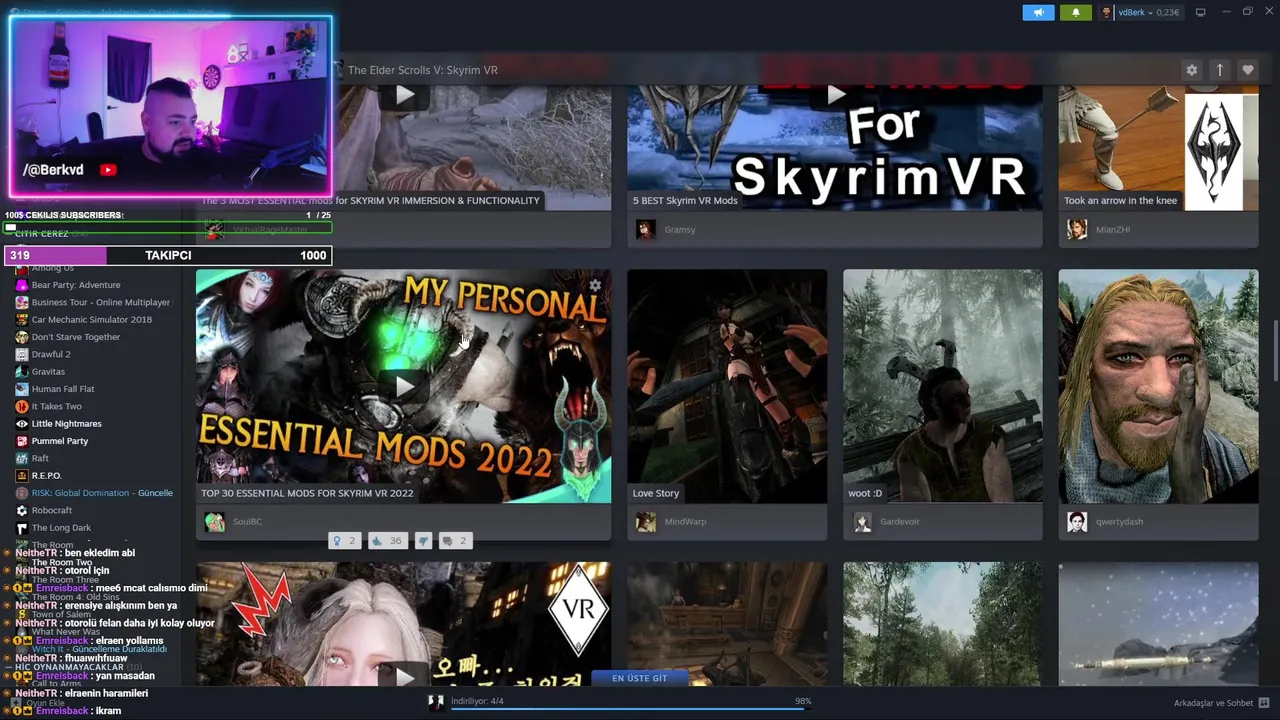This screenshot has height=720, width=1280.
Task: Open the tavern interior screenshot thumbnail
Action: pos(727,624)
